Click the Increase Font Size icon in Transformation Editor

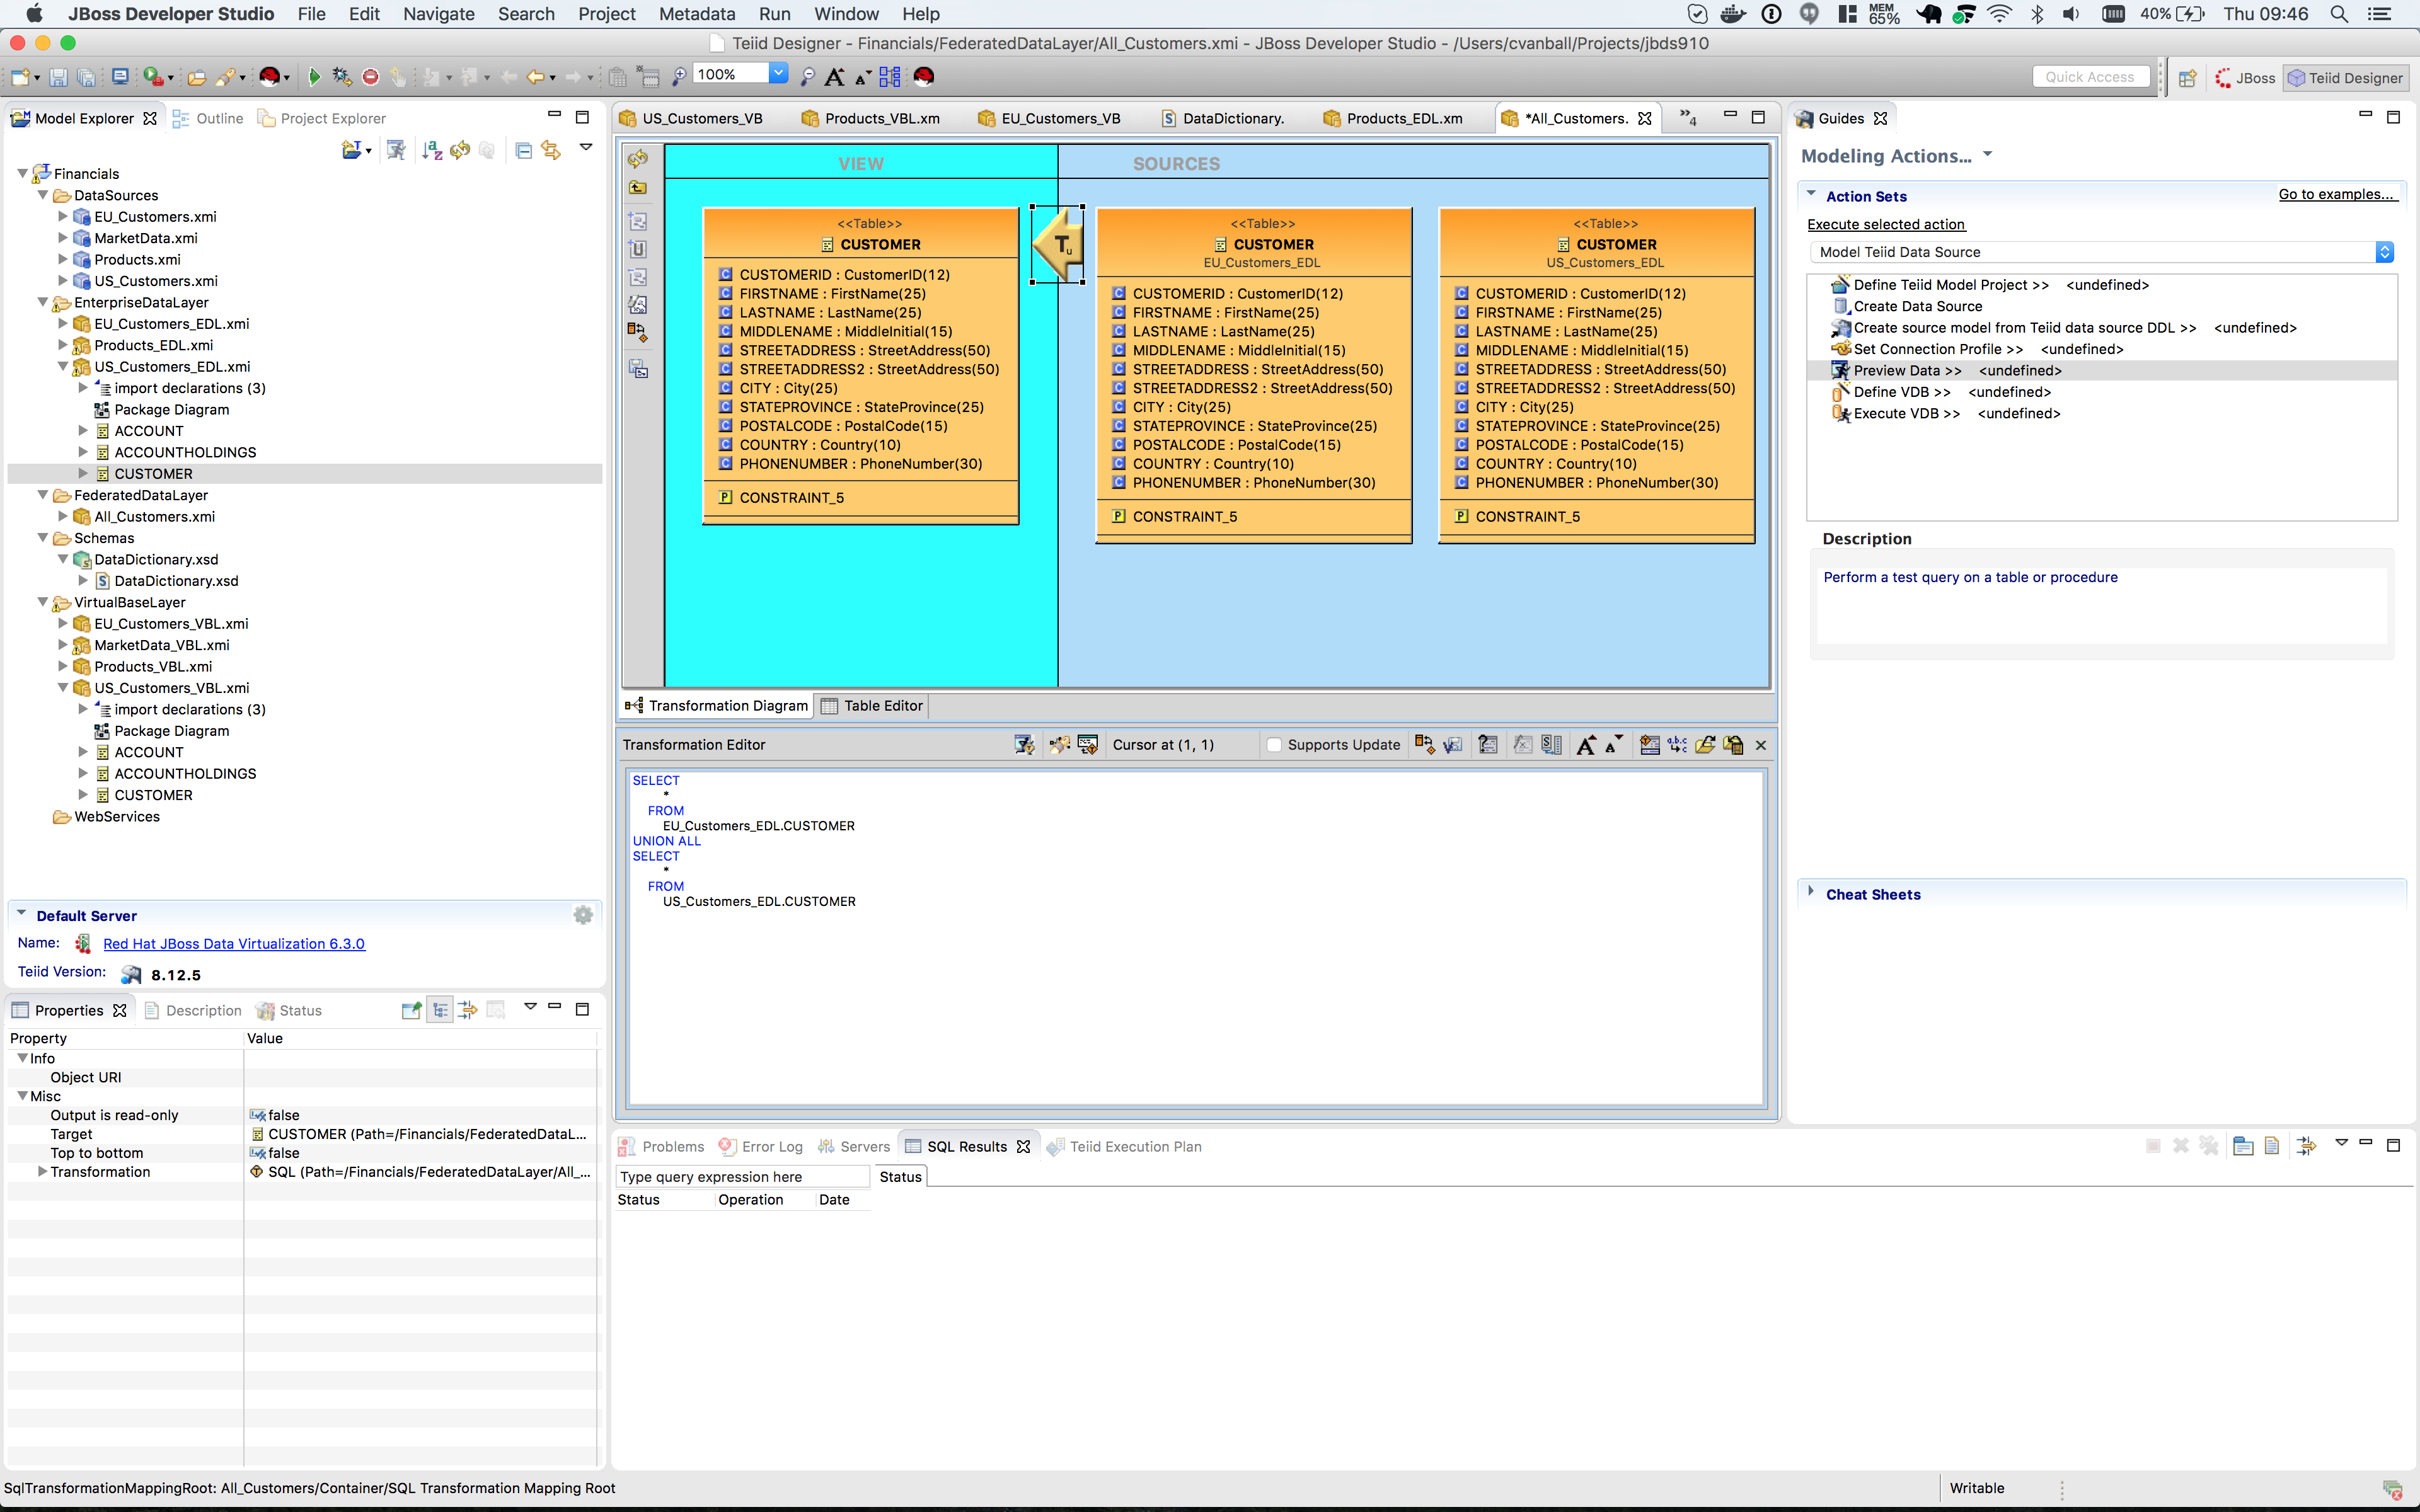pyautogui.click(x=1588, y=745)
